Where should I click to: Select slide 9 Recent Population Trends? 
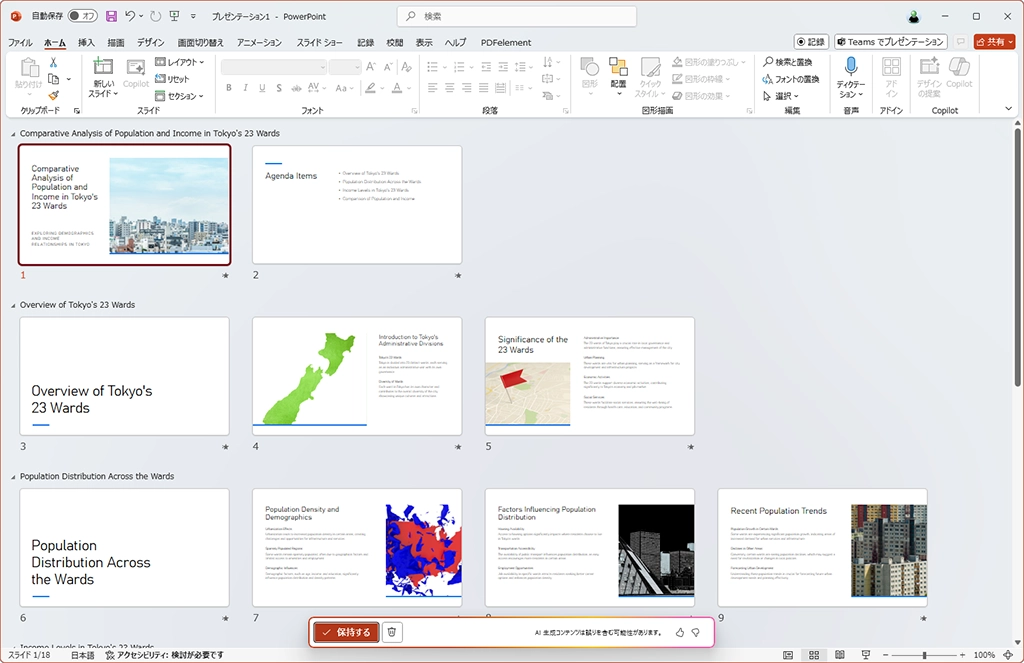(x=822, y=547)
